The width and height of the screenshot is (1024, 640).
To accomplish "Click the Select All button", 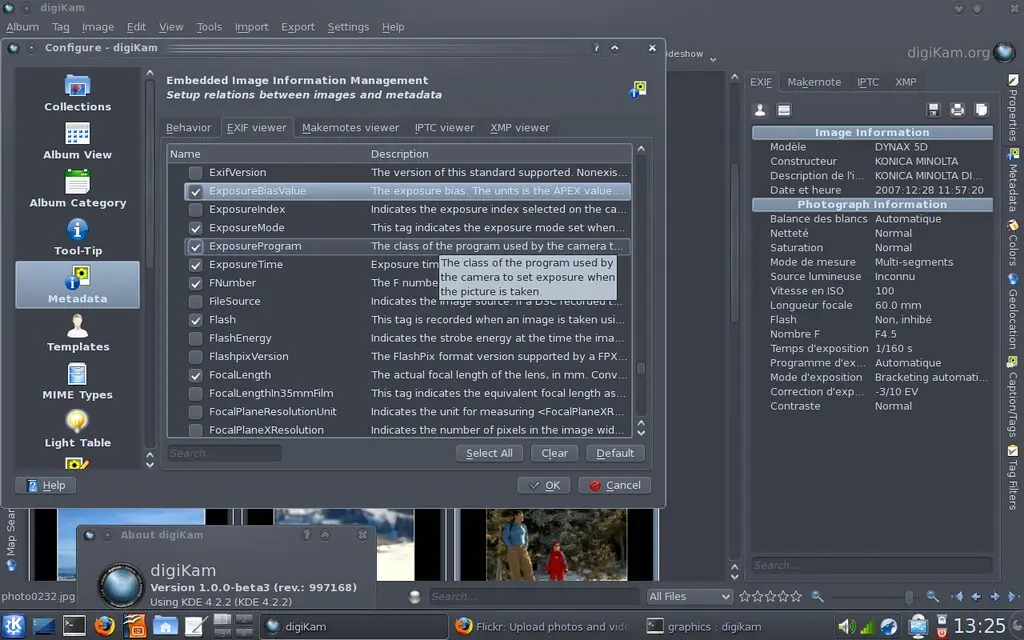I will click(489, 453).
